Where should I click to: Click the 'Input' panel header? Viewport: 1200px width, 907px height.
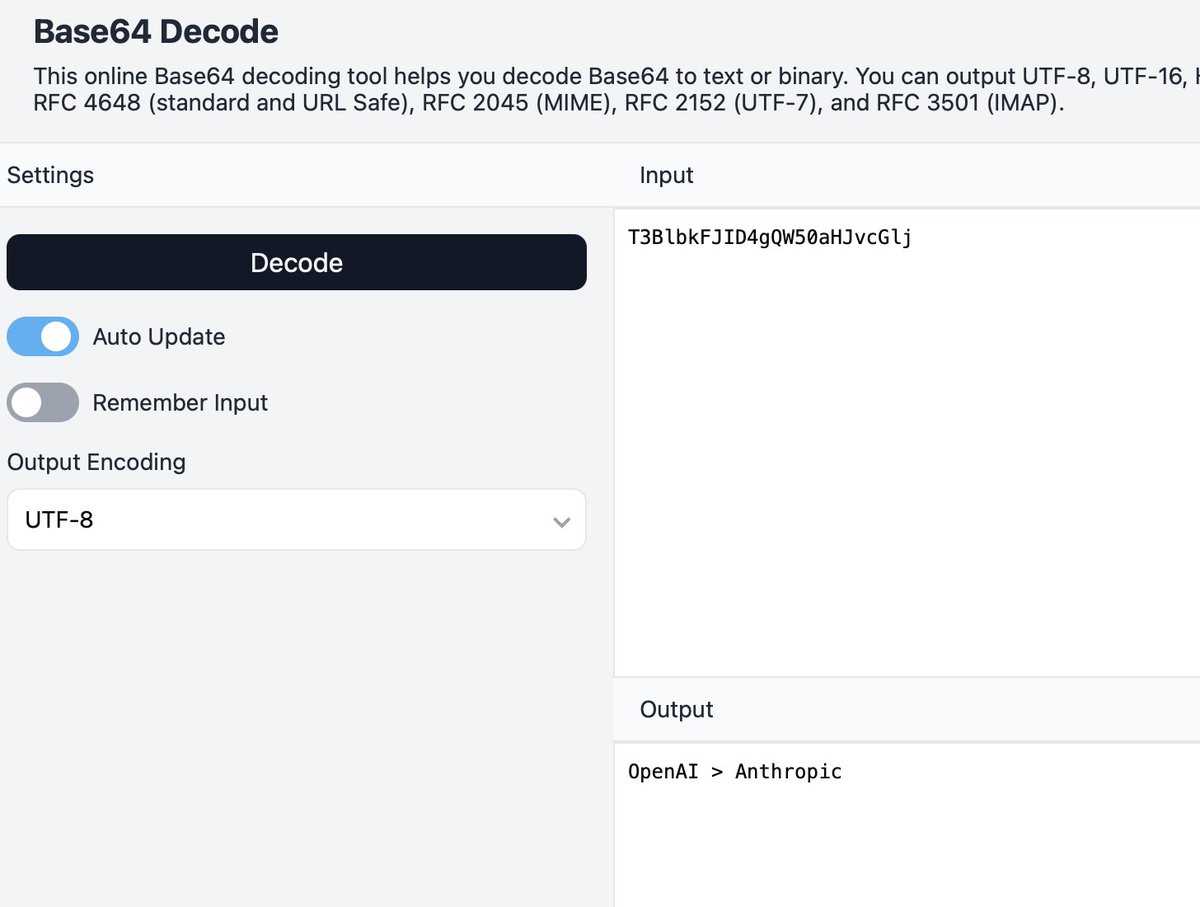(666, 175)
